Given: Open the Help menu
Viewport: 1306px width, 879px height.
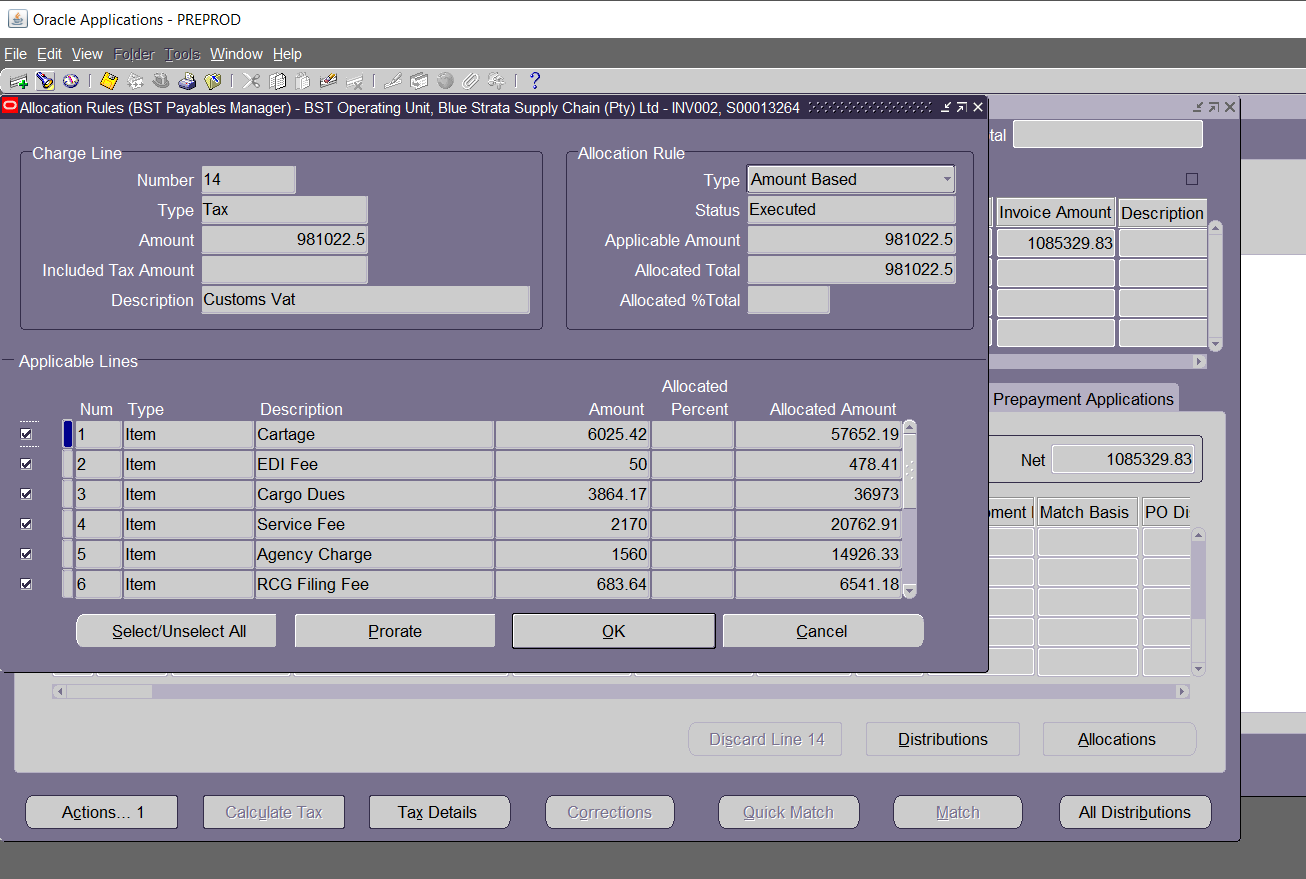Looking at the screenshot, I should [287, 54].
